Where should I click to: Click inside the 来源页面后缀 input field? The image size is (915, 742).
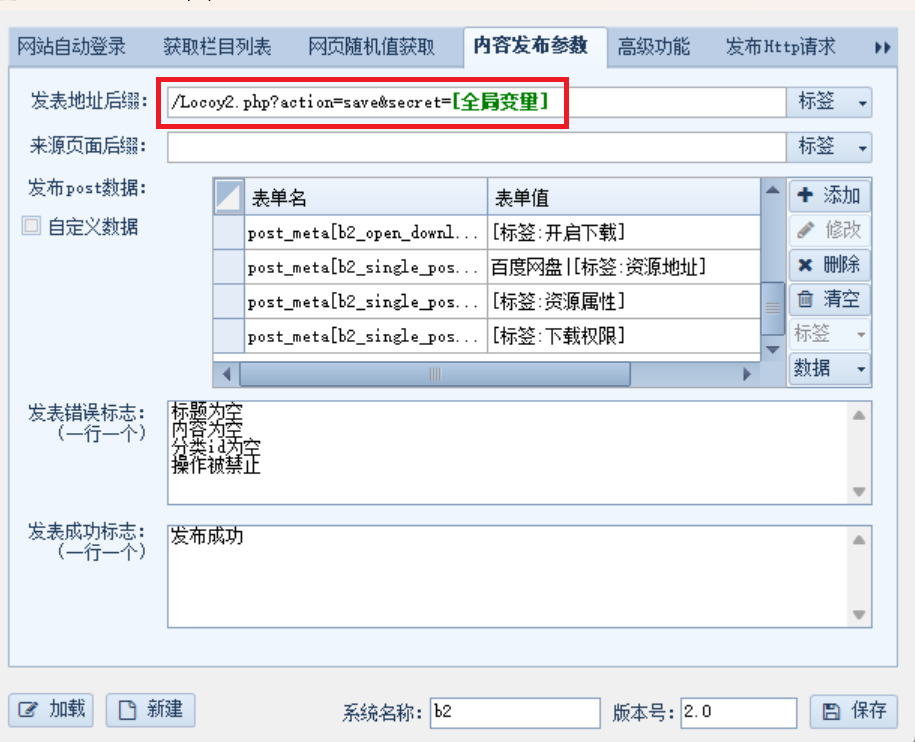476,148
